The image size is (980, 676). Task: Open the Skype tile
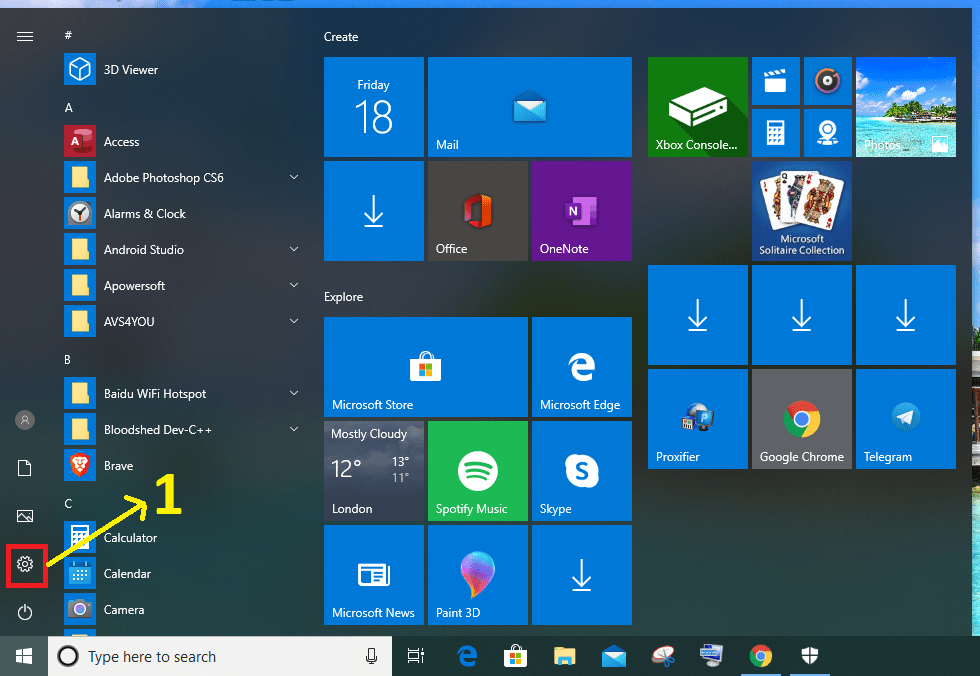click(x=582, y=470)
